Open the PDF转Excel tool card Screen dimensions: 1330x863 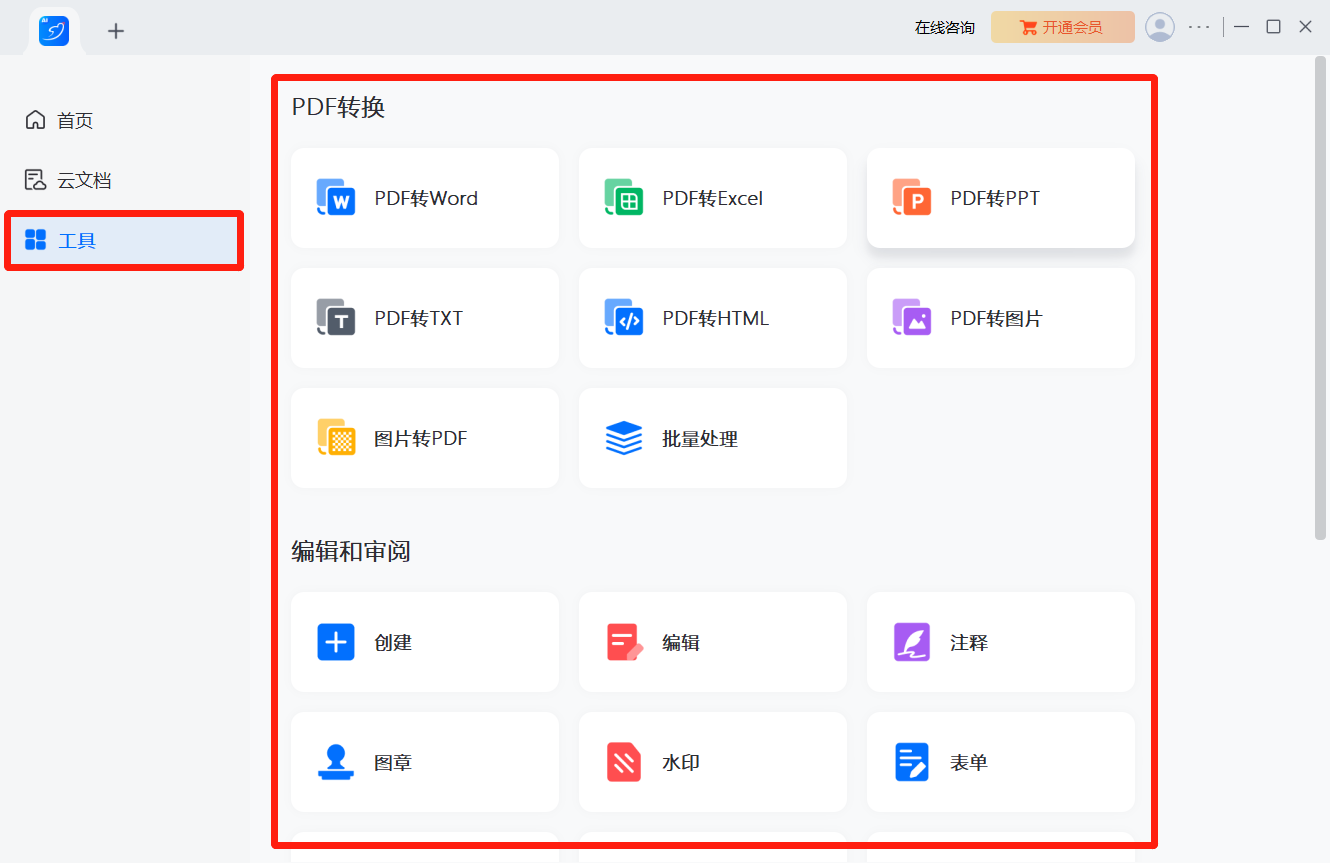point(713,198)
